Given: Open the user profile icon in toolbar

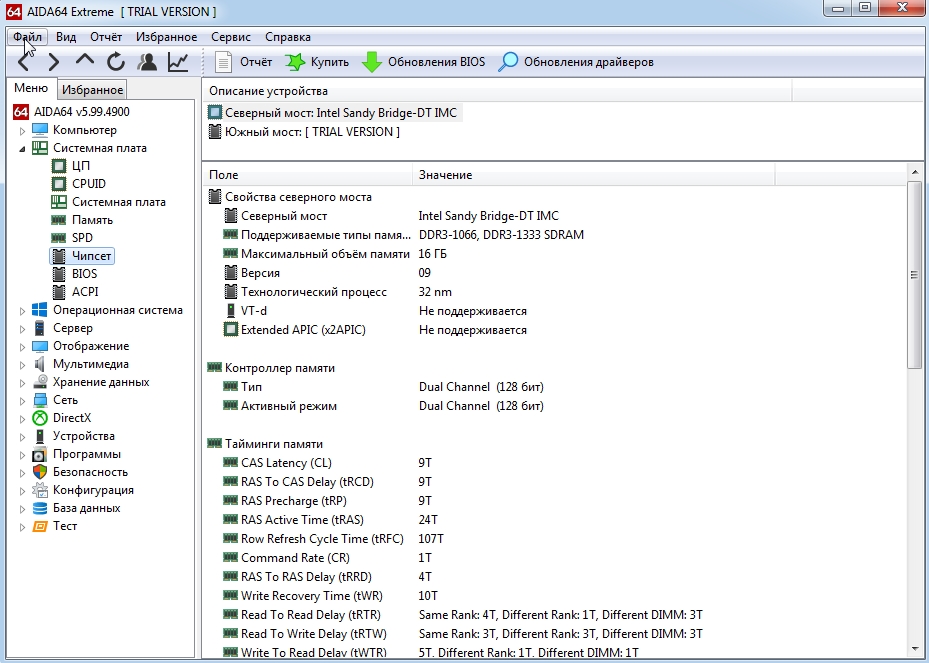Looking at the screenshot, I should pyautogui.click(x=147, y=62).
